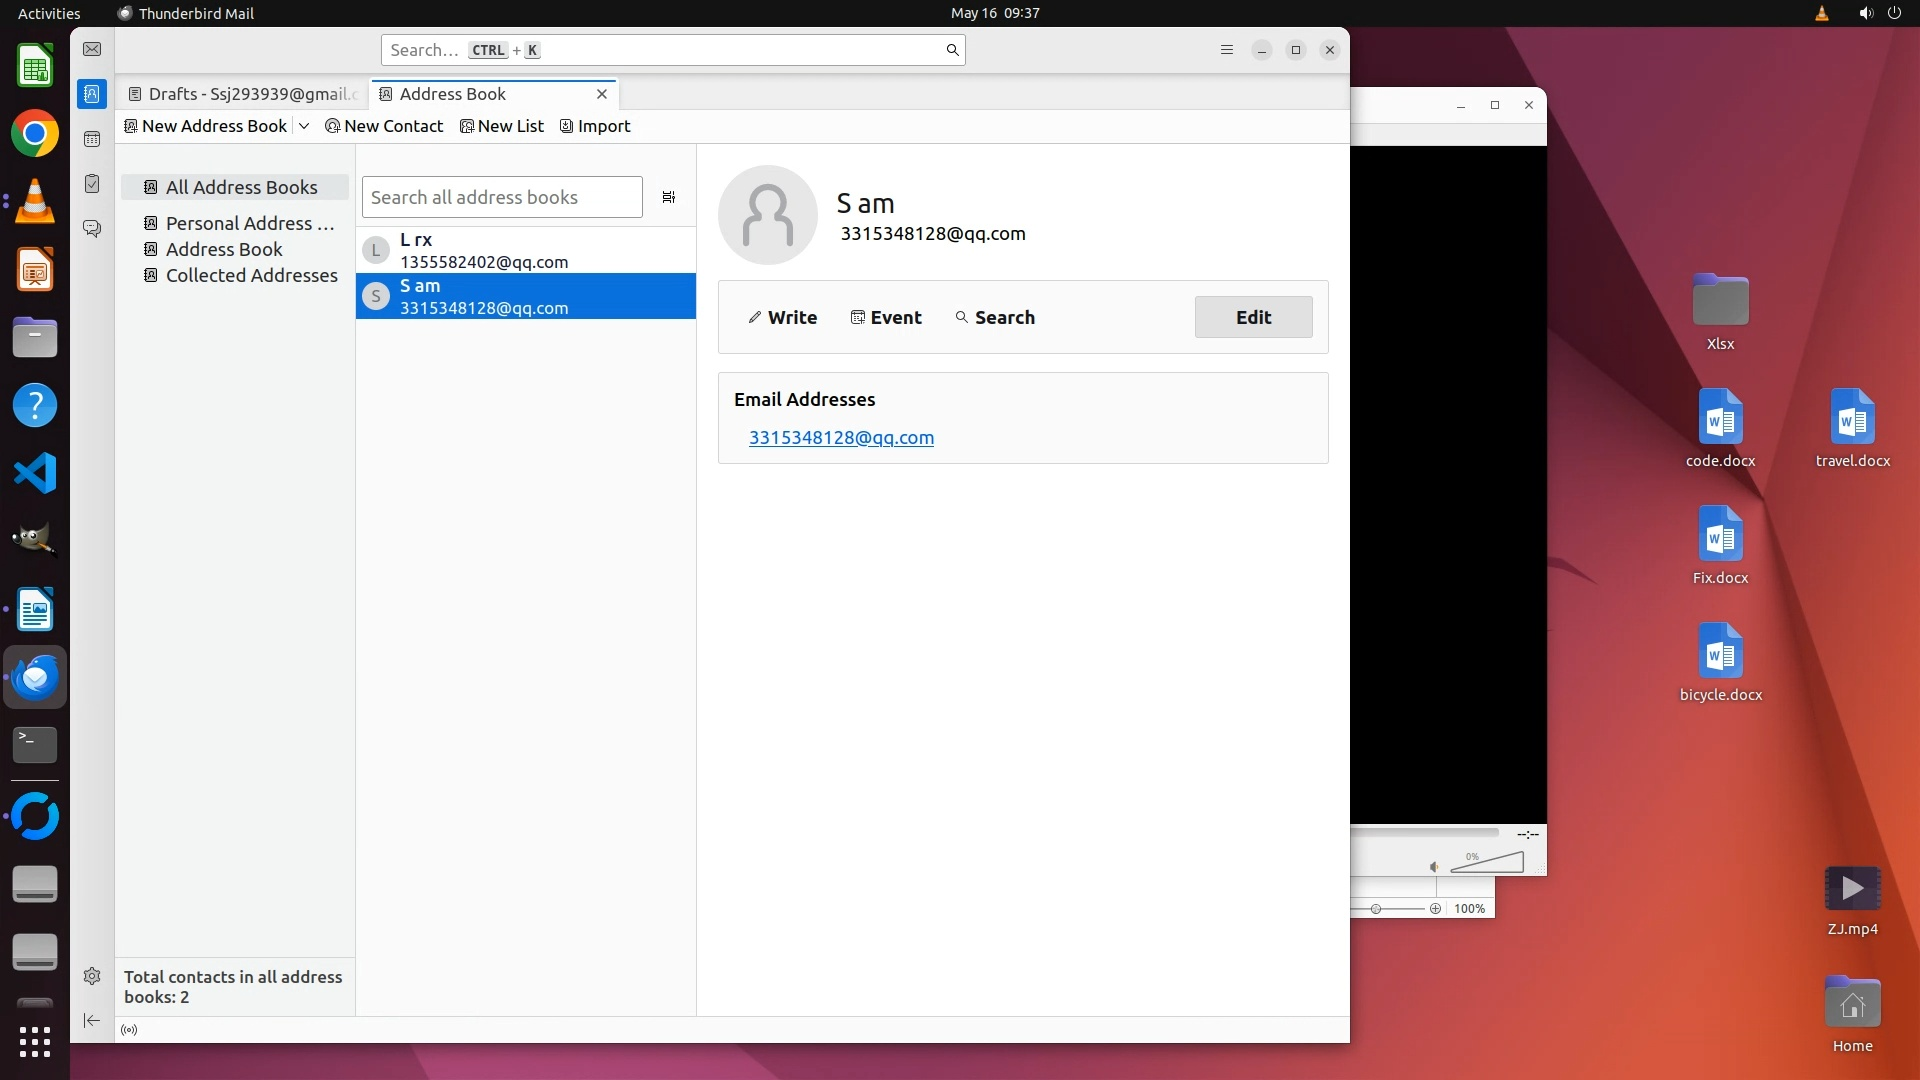The height and width of the screenshot is (1080, 1920).
Task: Click the Edit contact button
Action: [x=1253, y=317]
